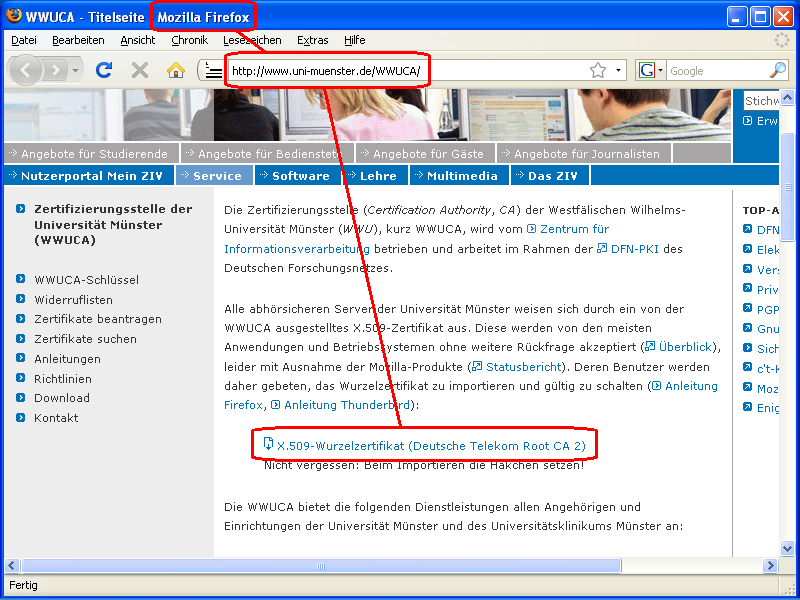Reload the current page

(103, 71)
